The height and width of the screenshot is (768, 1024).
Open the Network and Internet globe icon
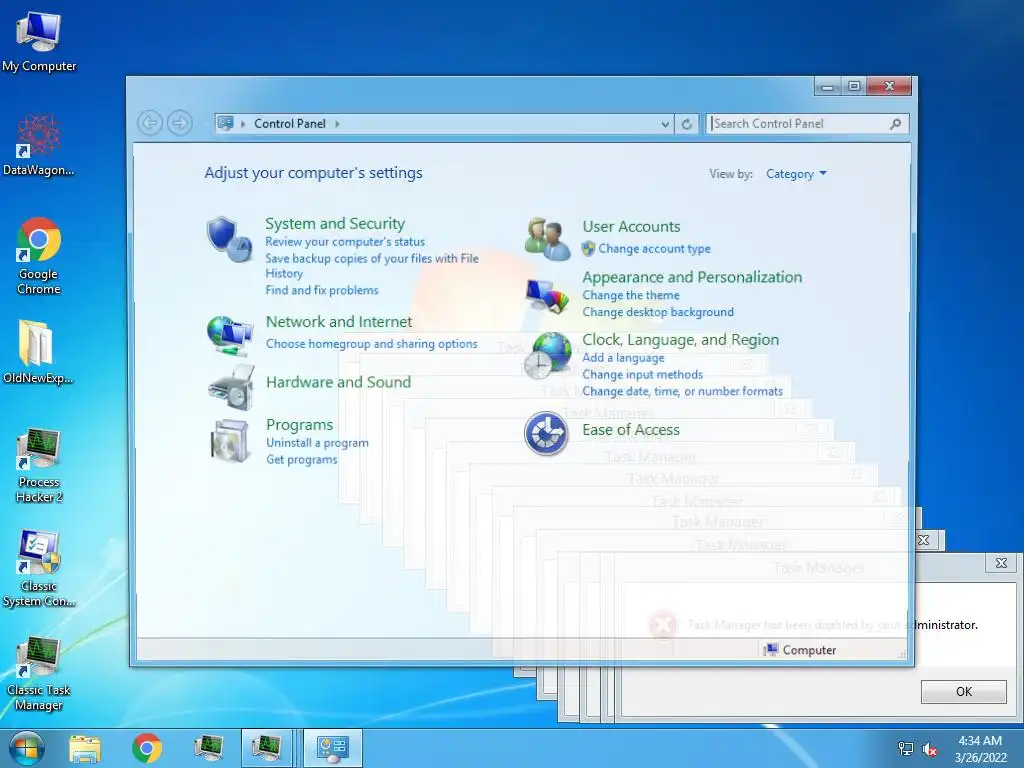point(230,336)
